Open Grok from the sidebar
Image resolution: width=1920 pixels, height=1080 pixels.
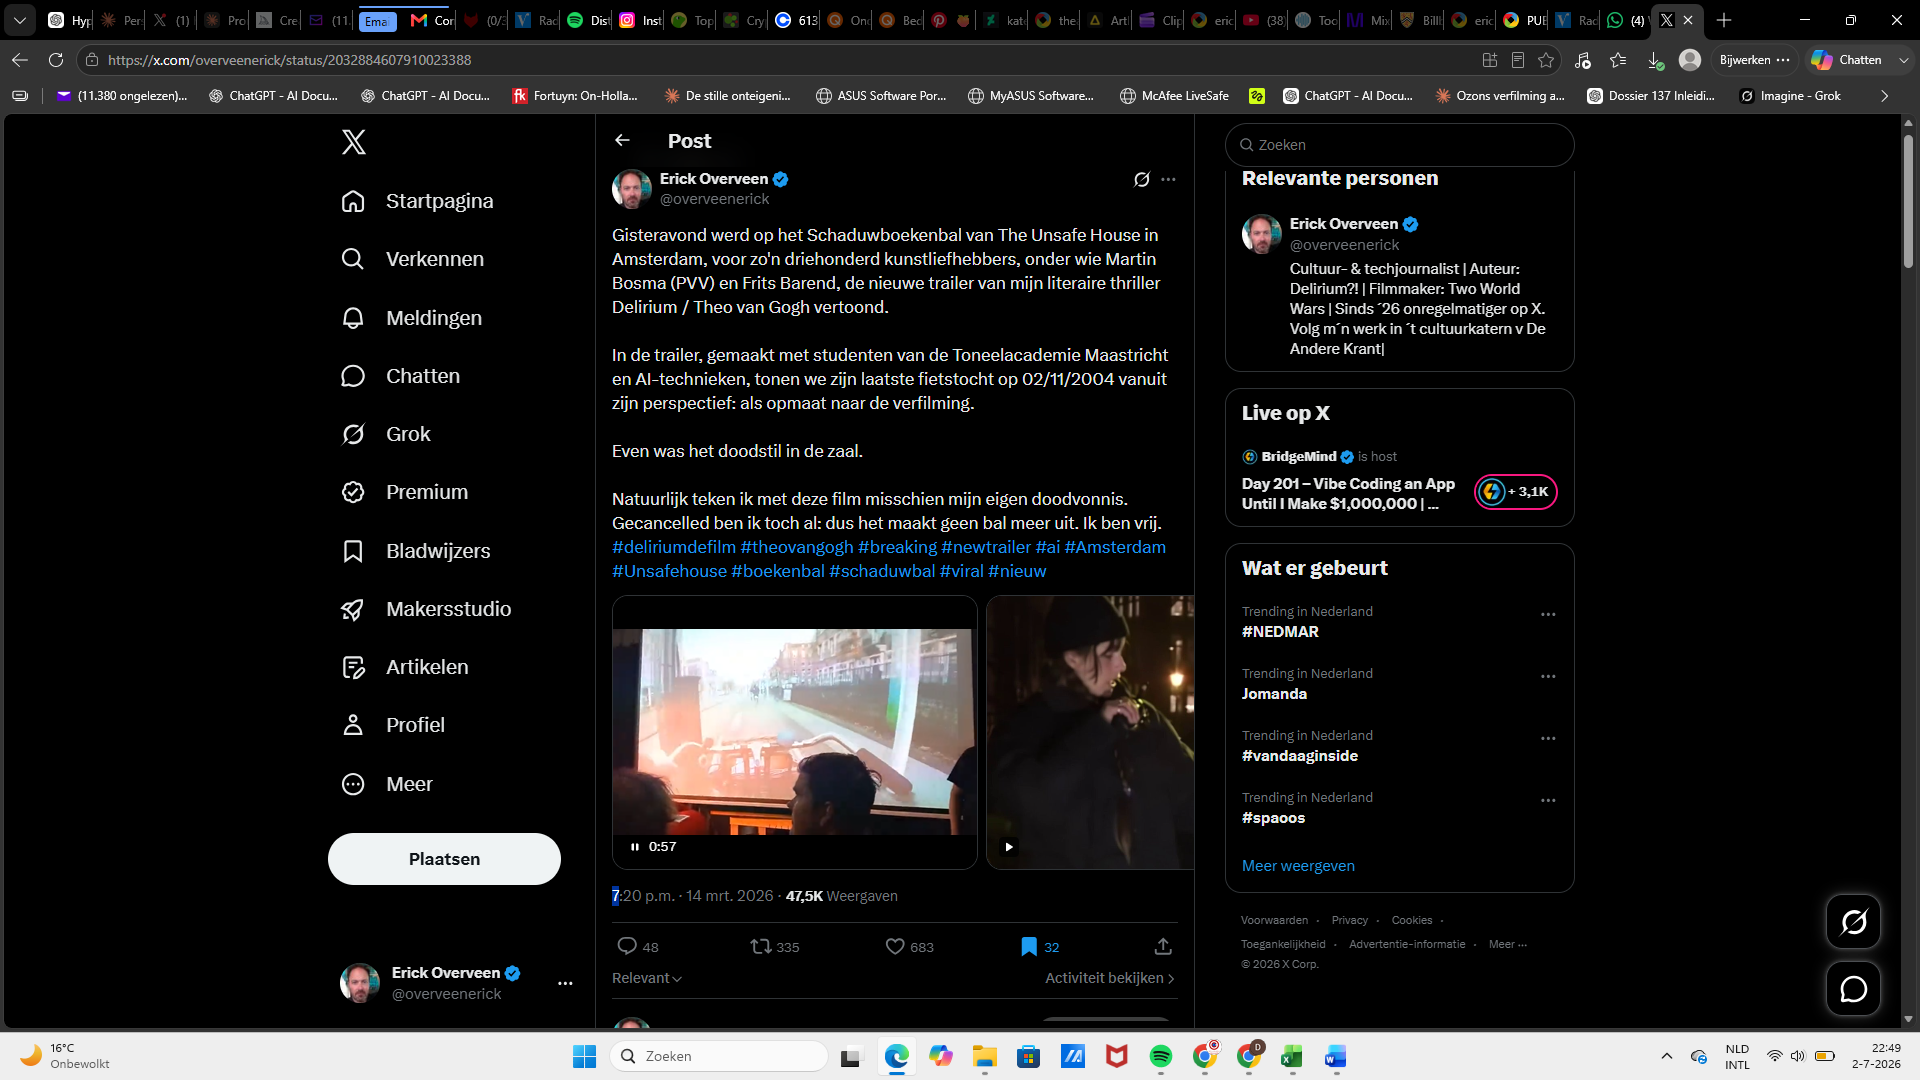[x=386, y=434]
